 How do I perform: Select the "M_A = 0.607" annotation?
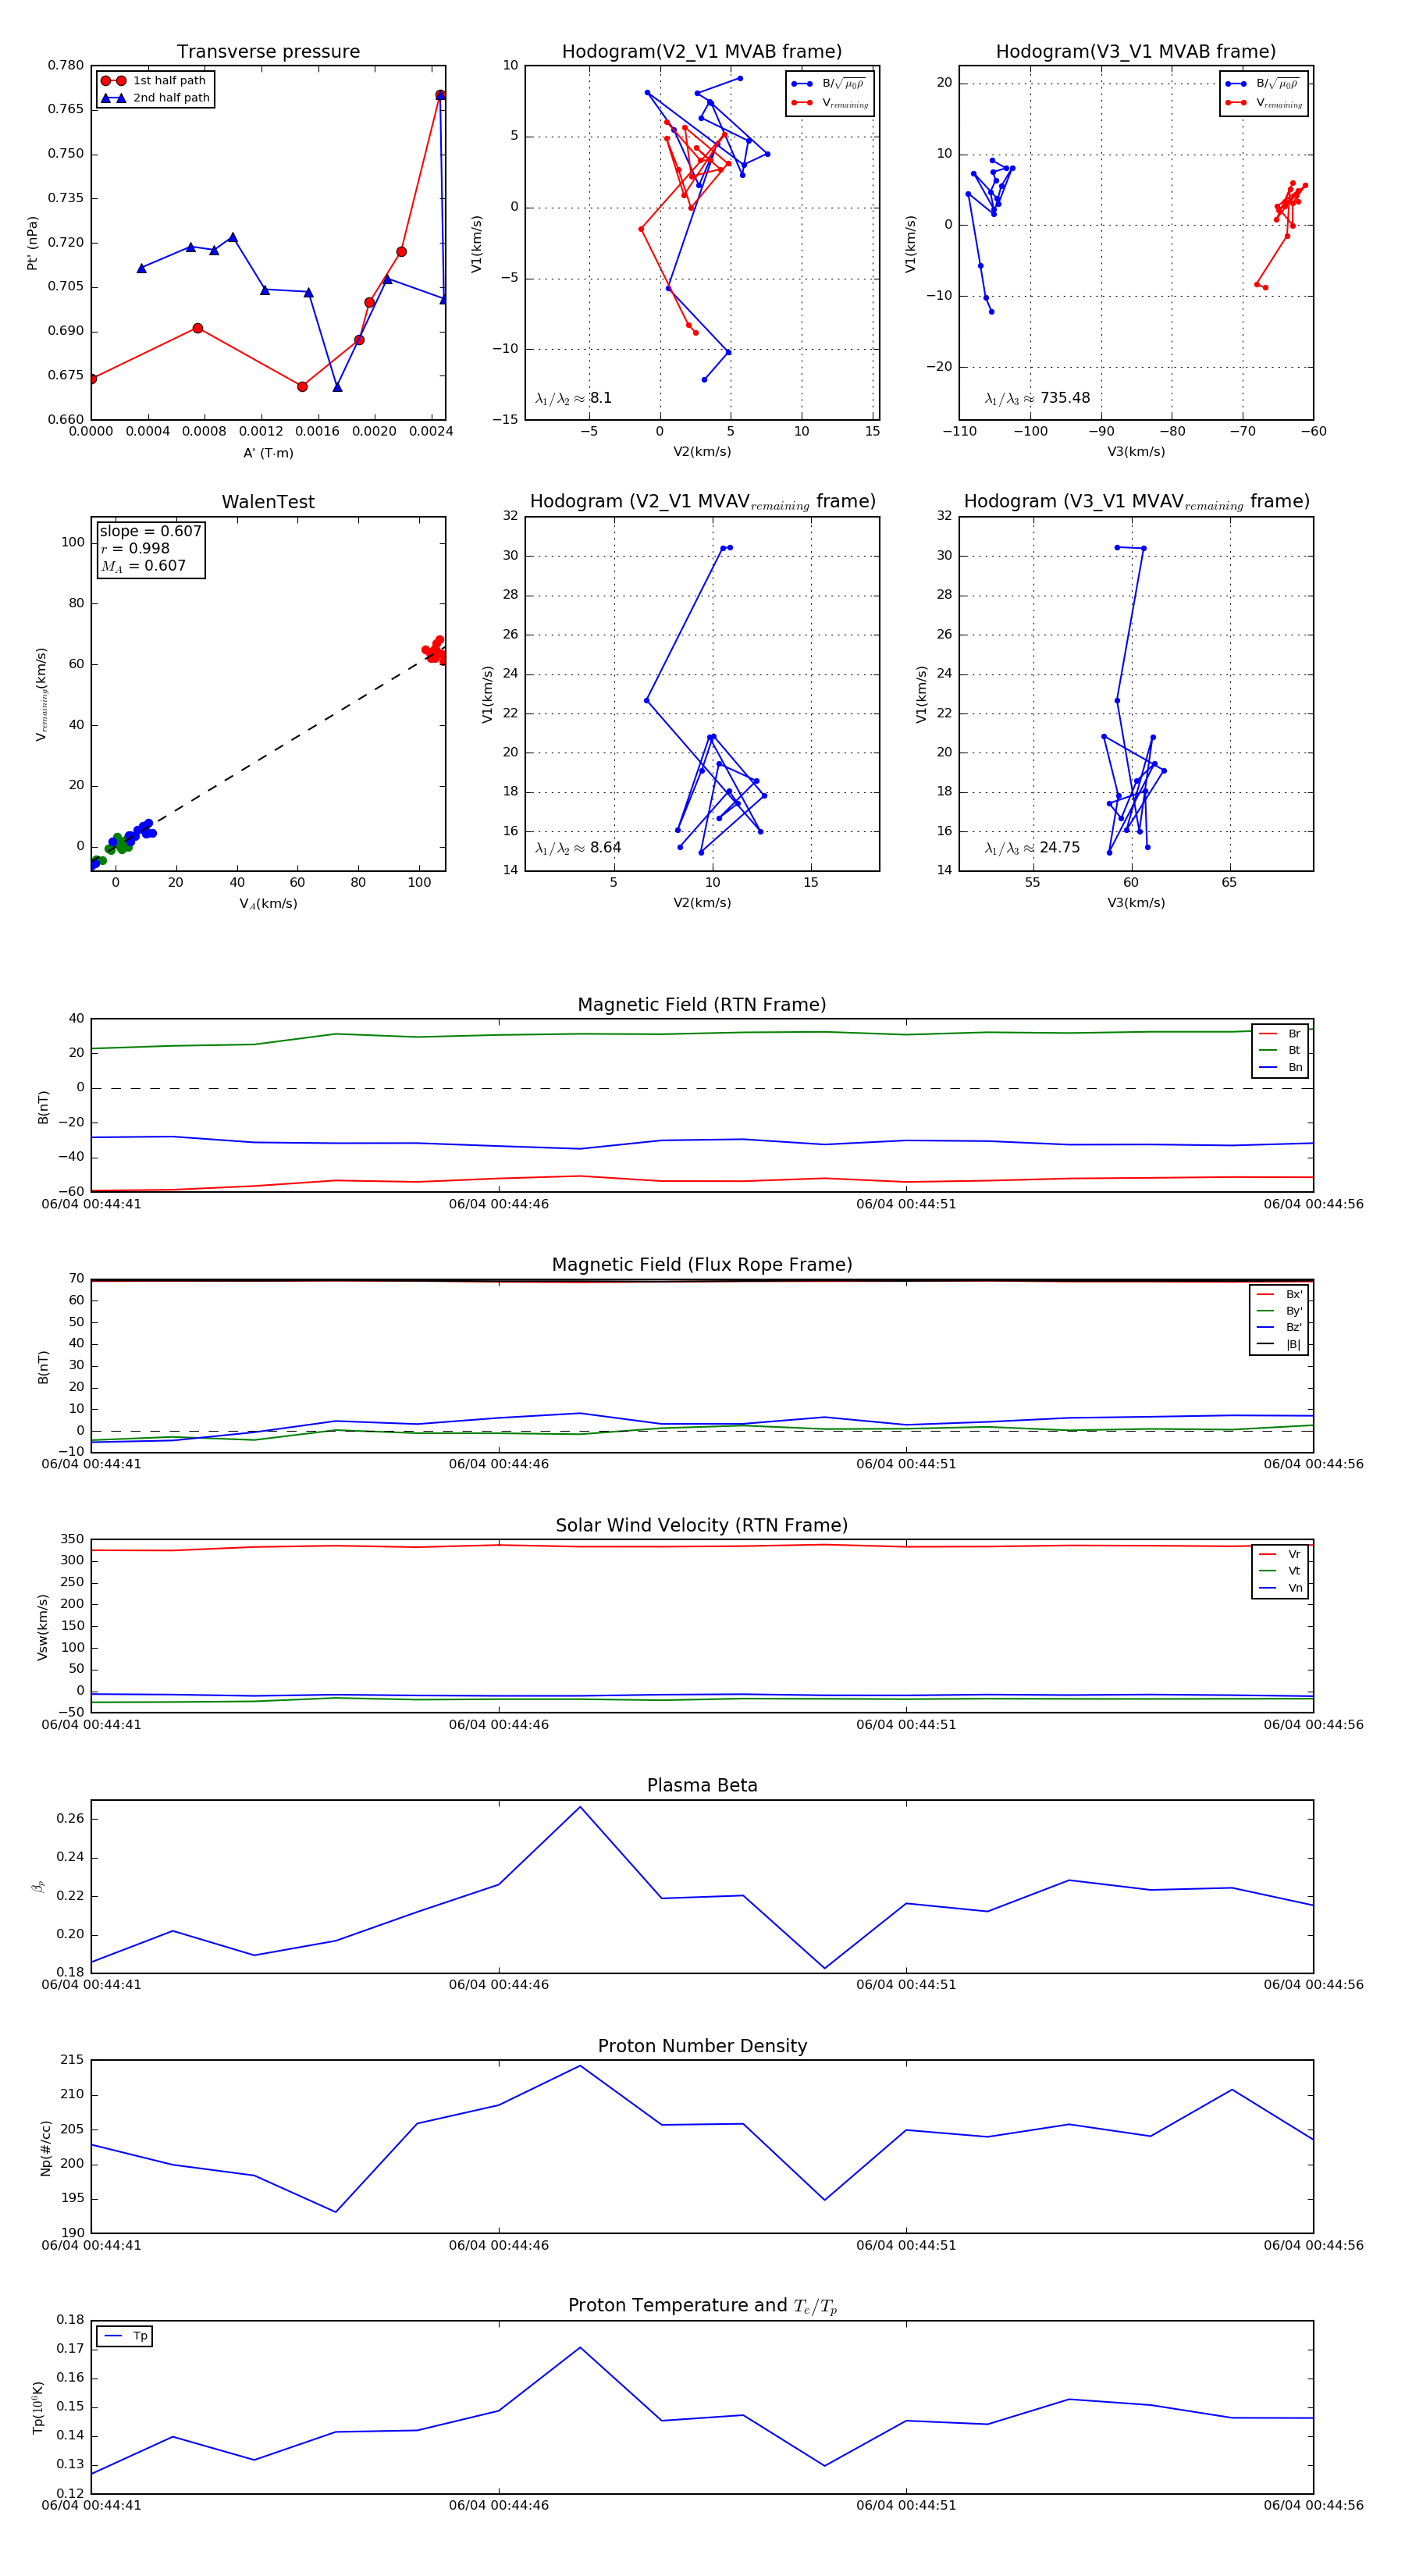tap(143, 566)
